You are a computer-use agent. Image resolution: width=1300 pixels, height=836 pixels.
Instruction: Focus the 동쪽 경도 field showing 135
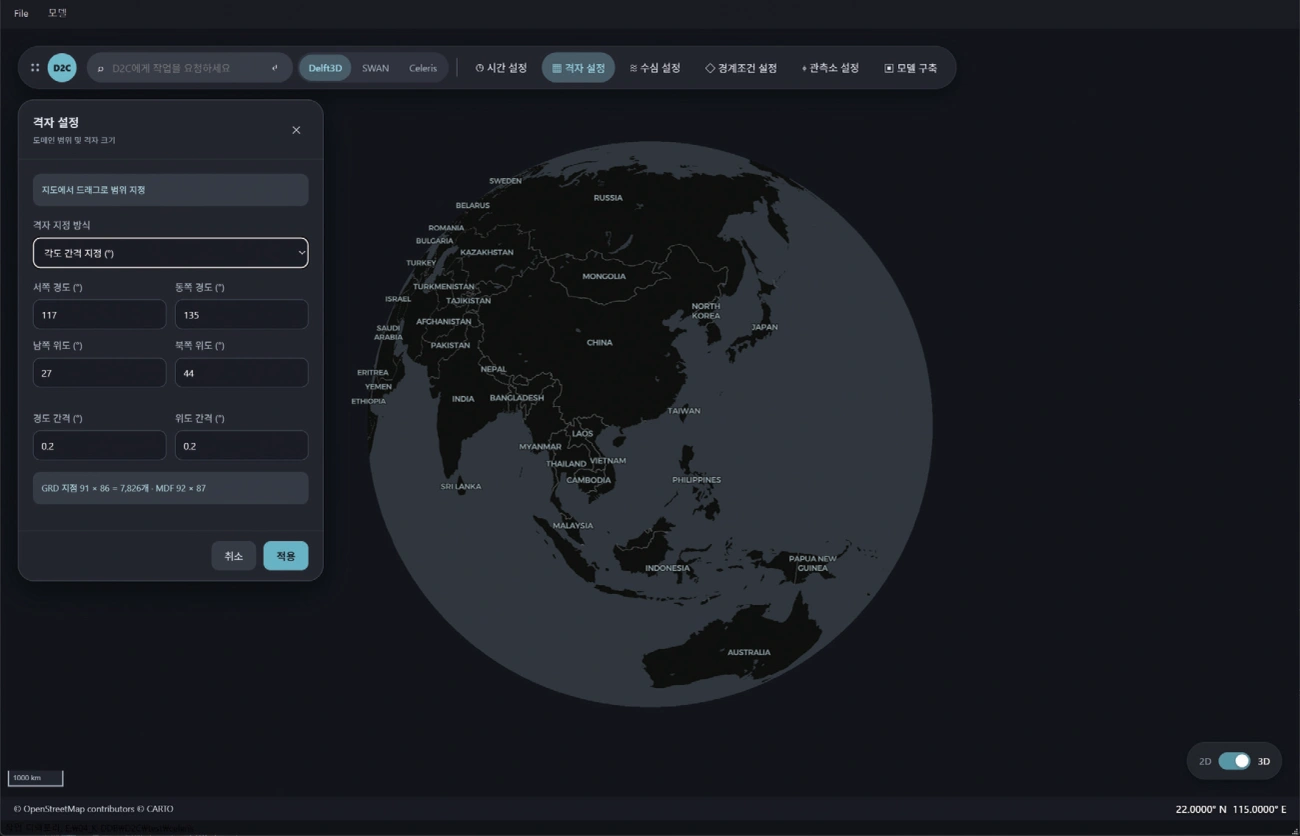pos(241,315)
